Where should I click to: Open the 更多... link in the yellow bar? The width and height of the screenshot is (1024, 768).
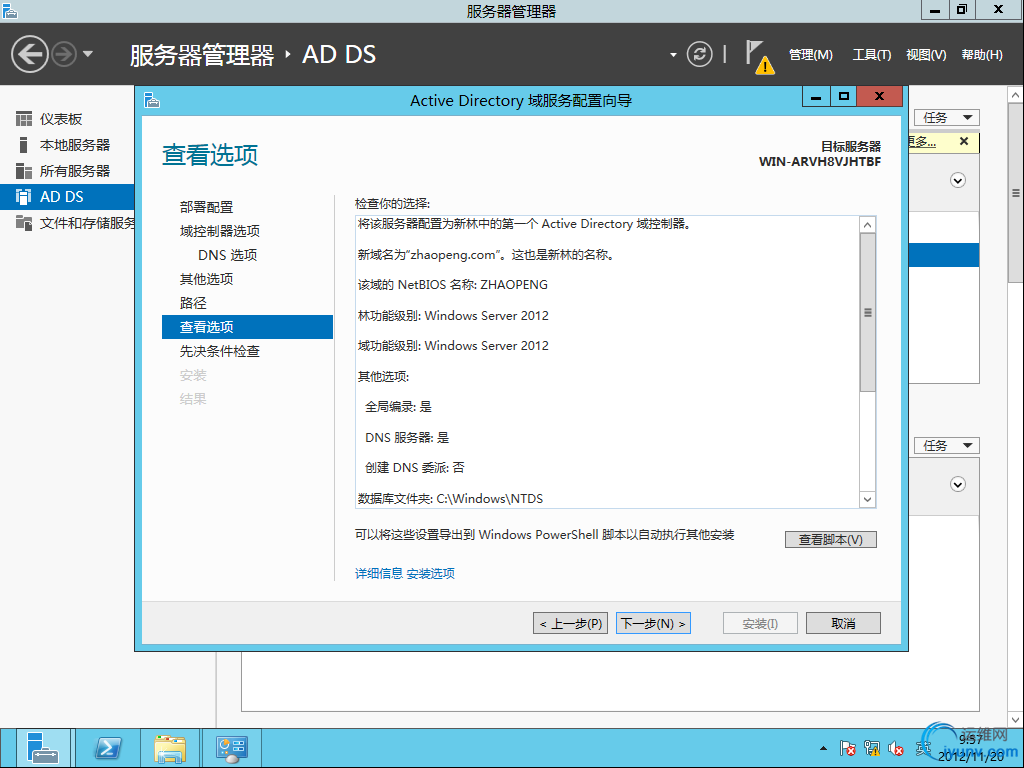click(922, 142)
